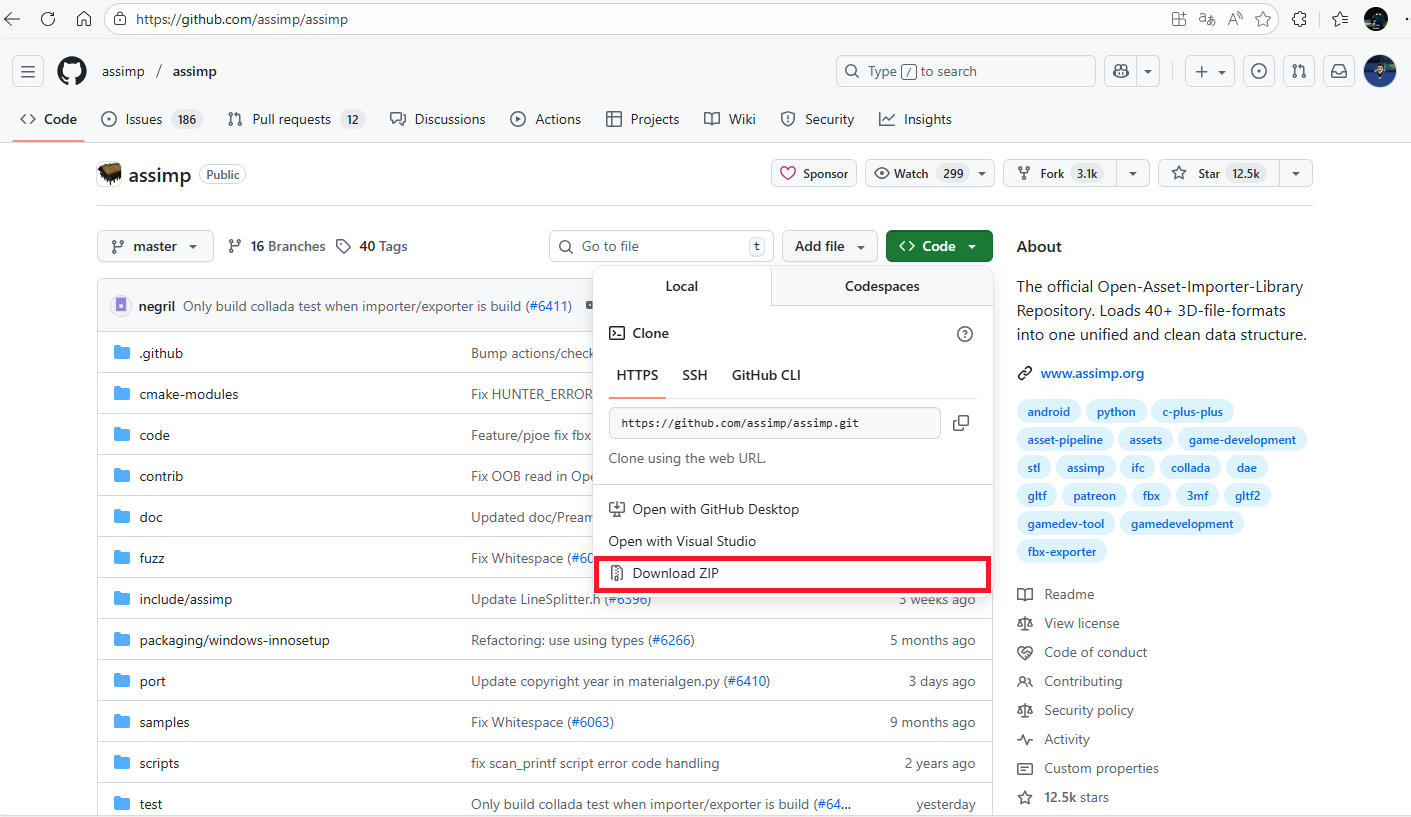Open clone help question mark icon
Image resolution: width=1411 pixels, height=817 pixels.
(x=965, y=334)
